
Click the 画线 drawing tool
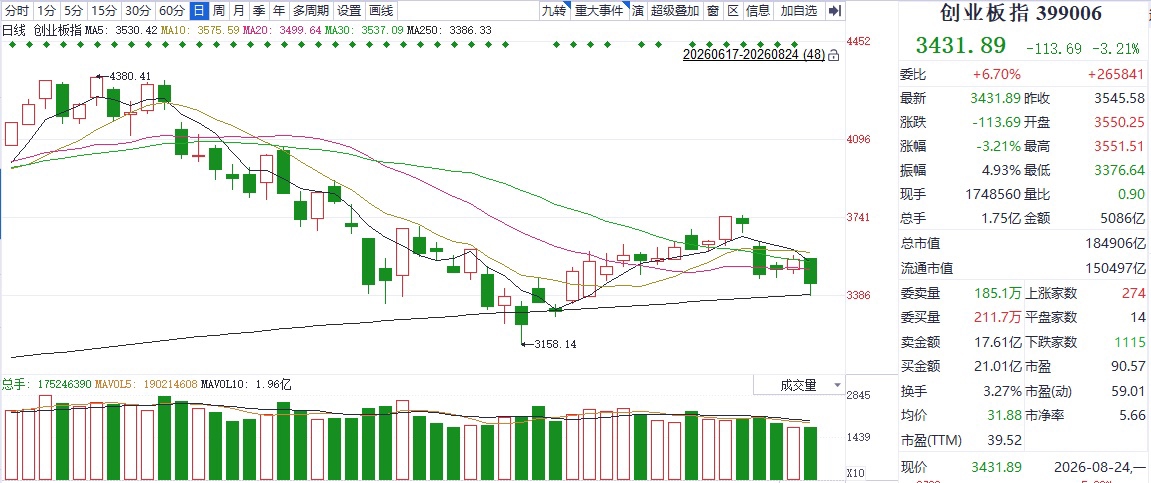point(380,10)
